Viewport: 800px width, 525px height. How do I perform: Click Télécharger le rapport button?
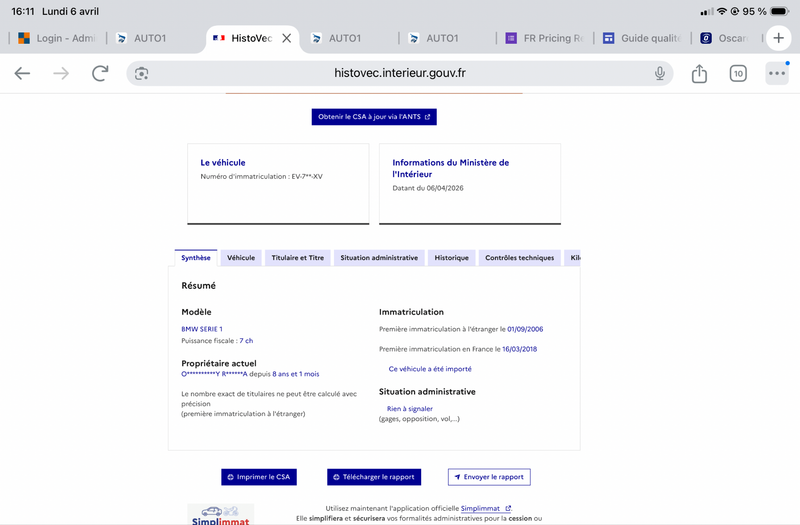click(x=374, y=477)
